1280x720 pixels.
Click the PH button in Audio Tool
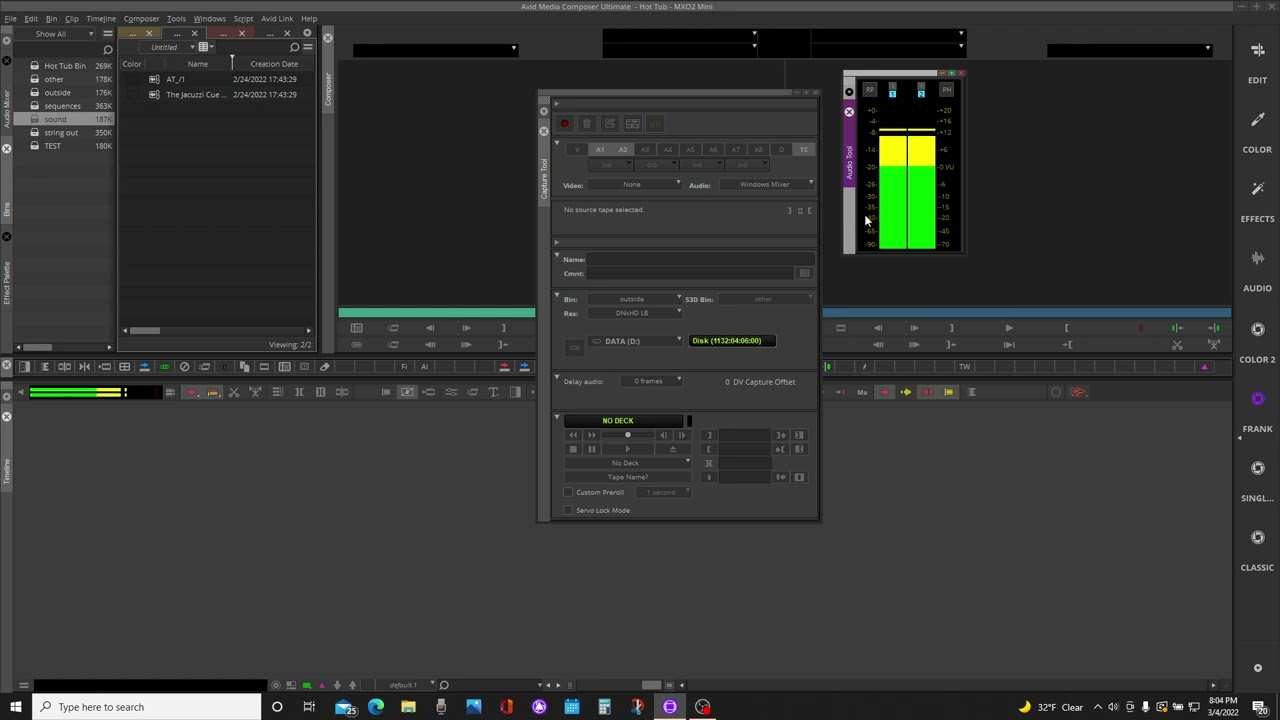tap(946, 90)
